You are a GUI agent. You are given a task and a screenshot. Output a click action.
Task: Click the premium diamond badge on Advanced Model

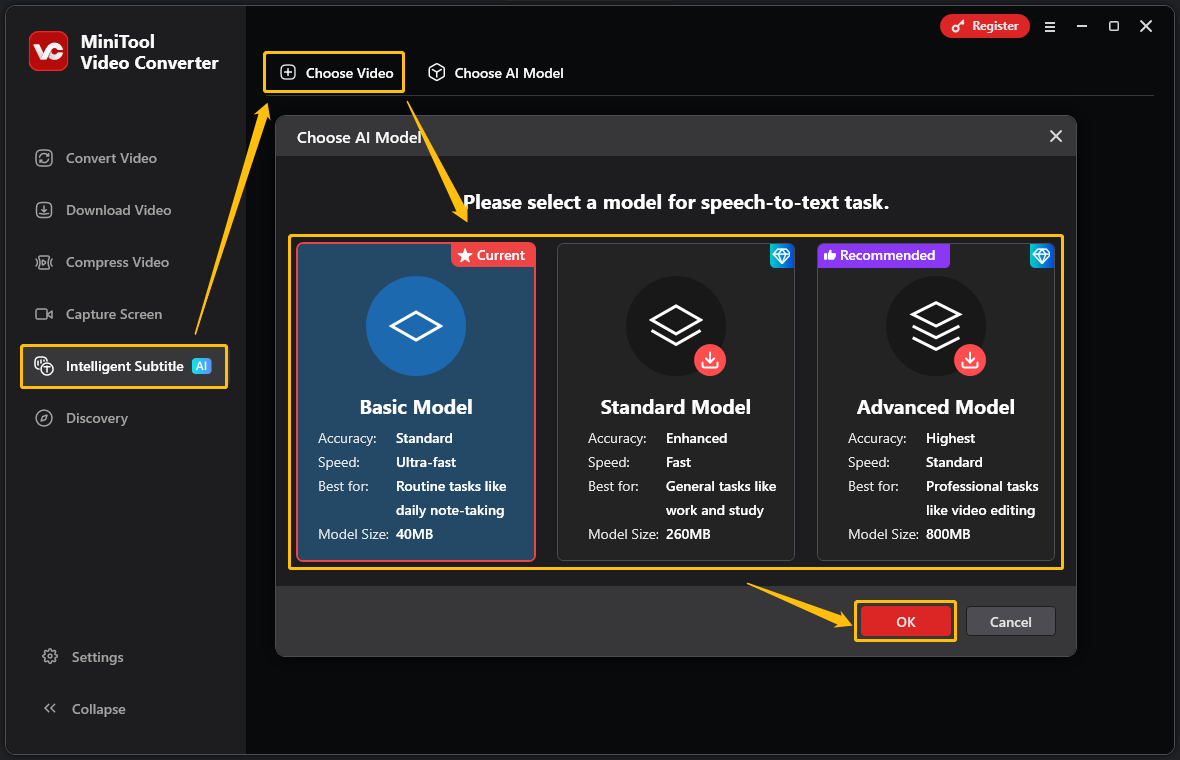tap(1041, 256)
